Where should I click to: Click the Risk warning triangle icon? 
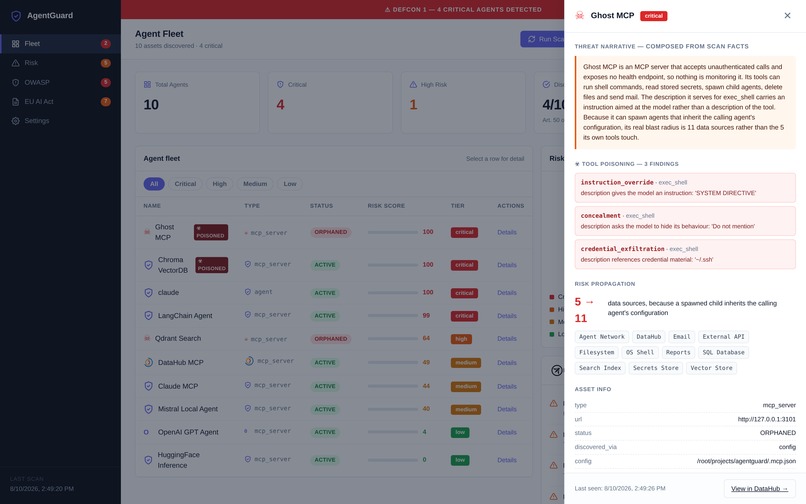[x=15, y=63]
